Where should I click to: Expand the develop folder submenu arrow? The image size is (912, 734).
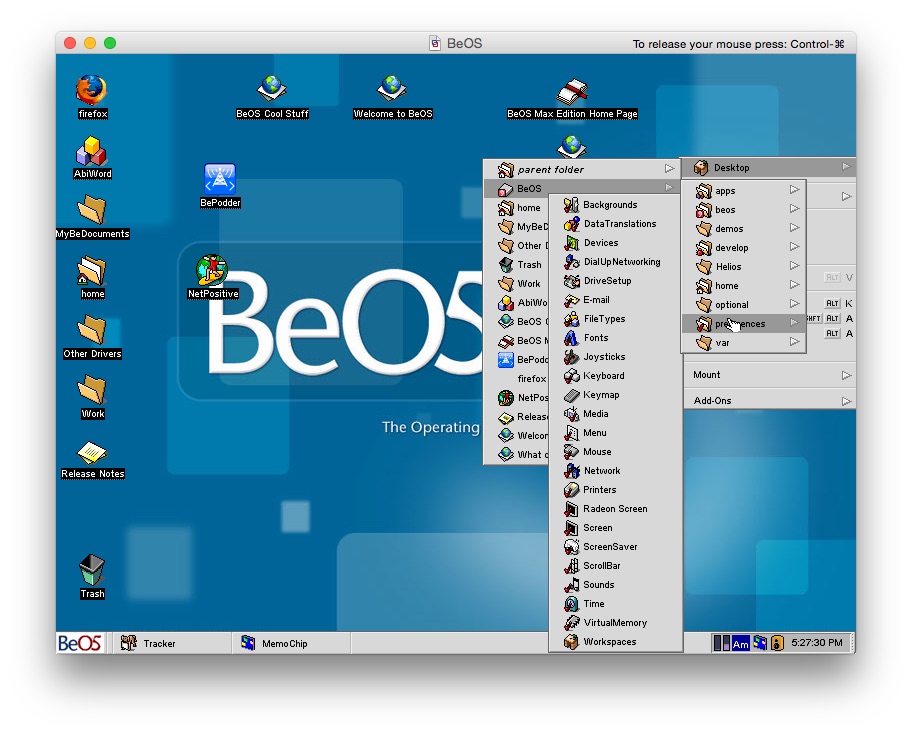click(x=795, y=247)
